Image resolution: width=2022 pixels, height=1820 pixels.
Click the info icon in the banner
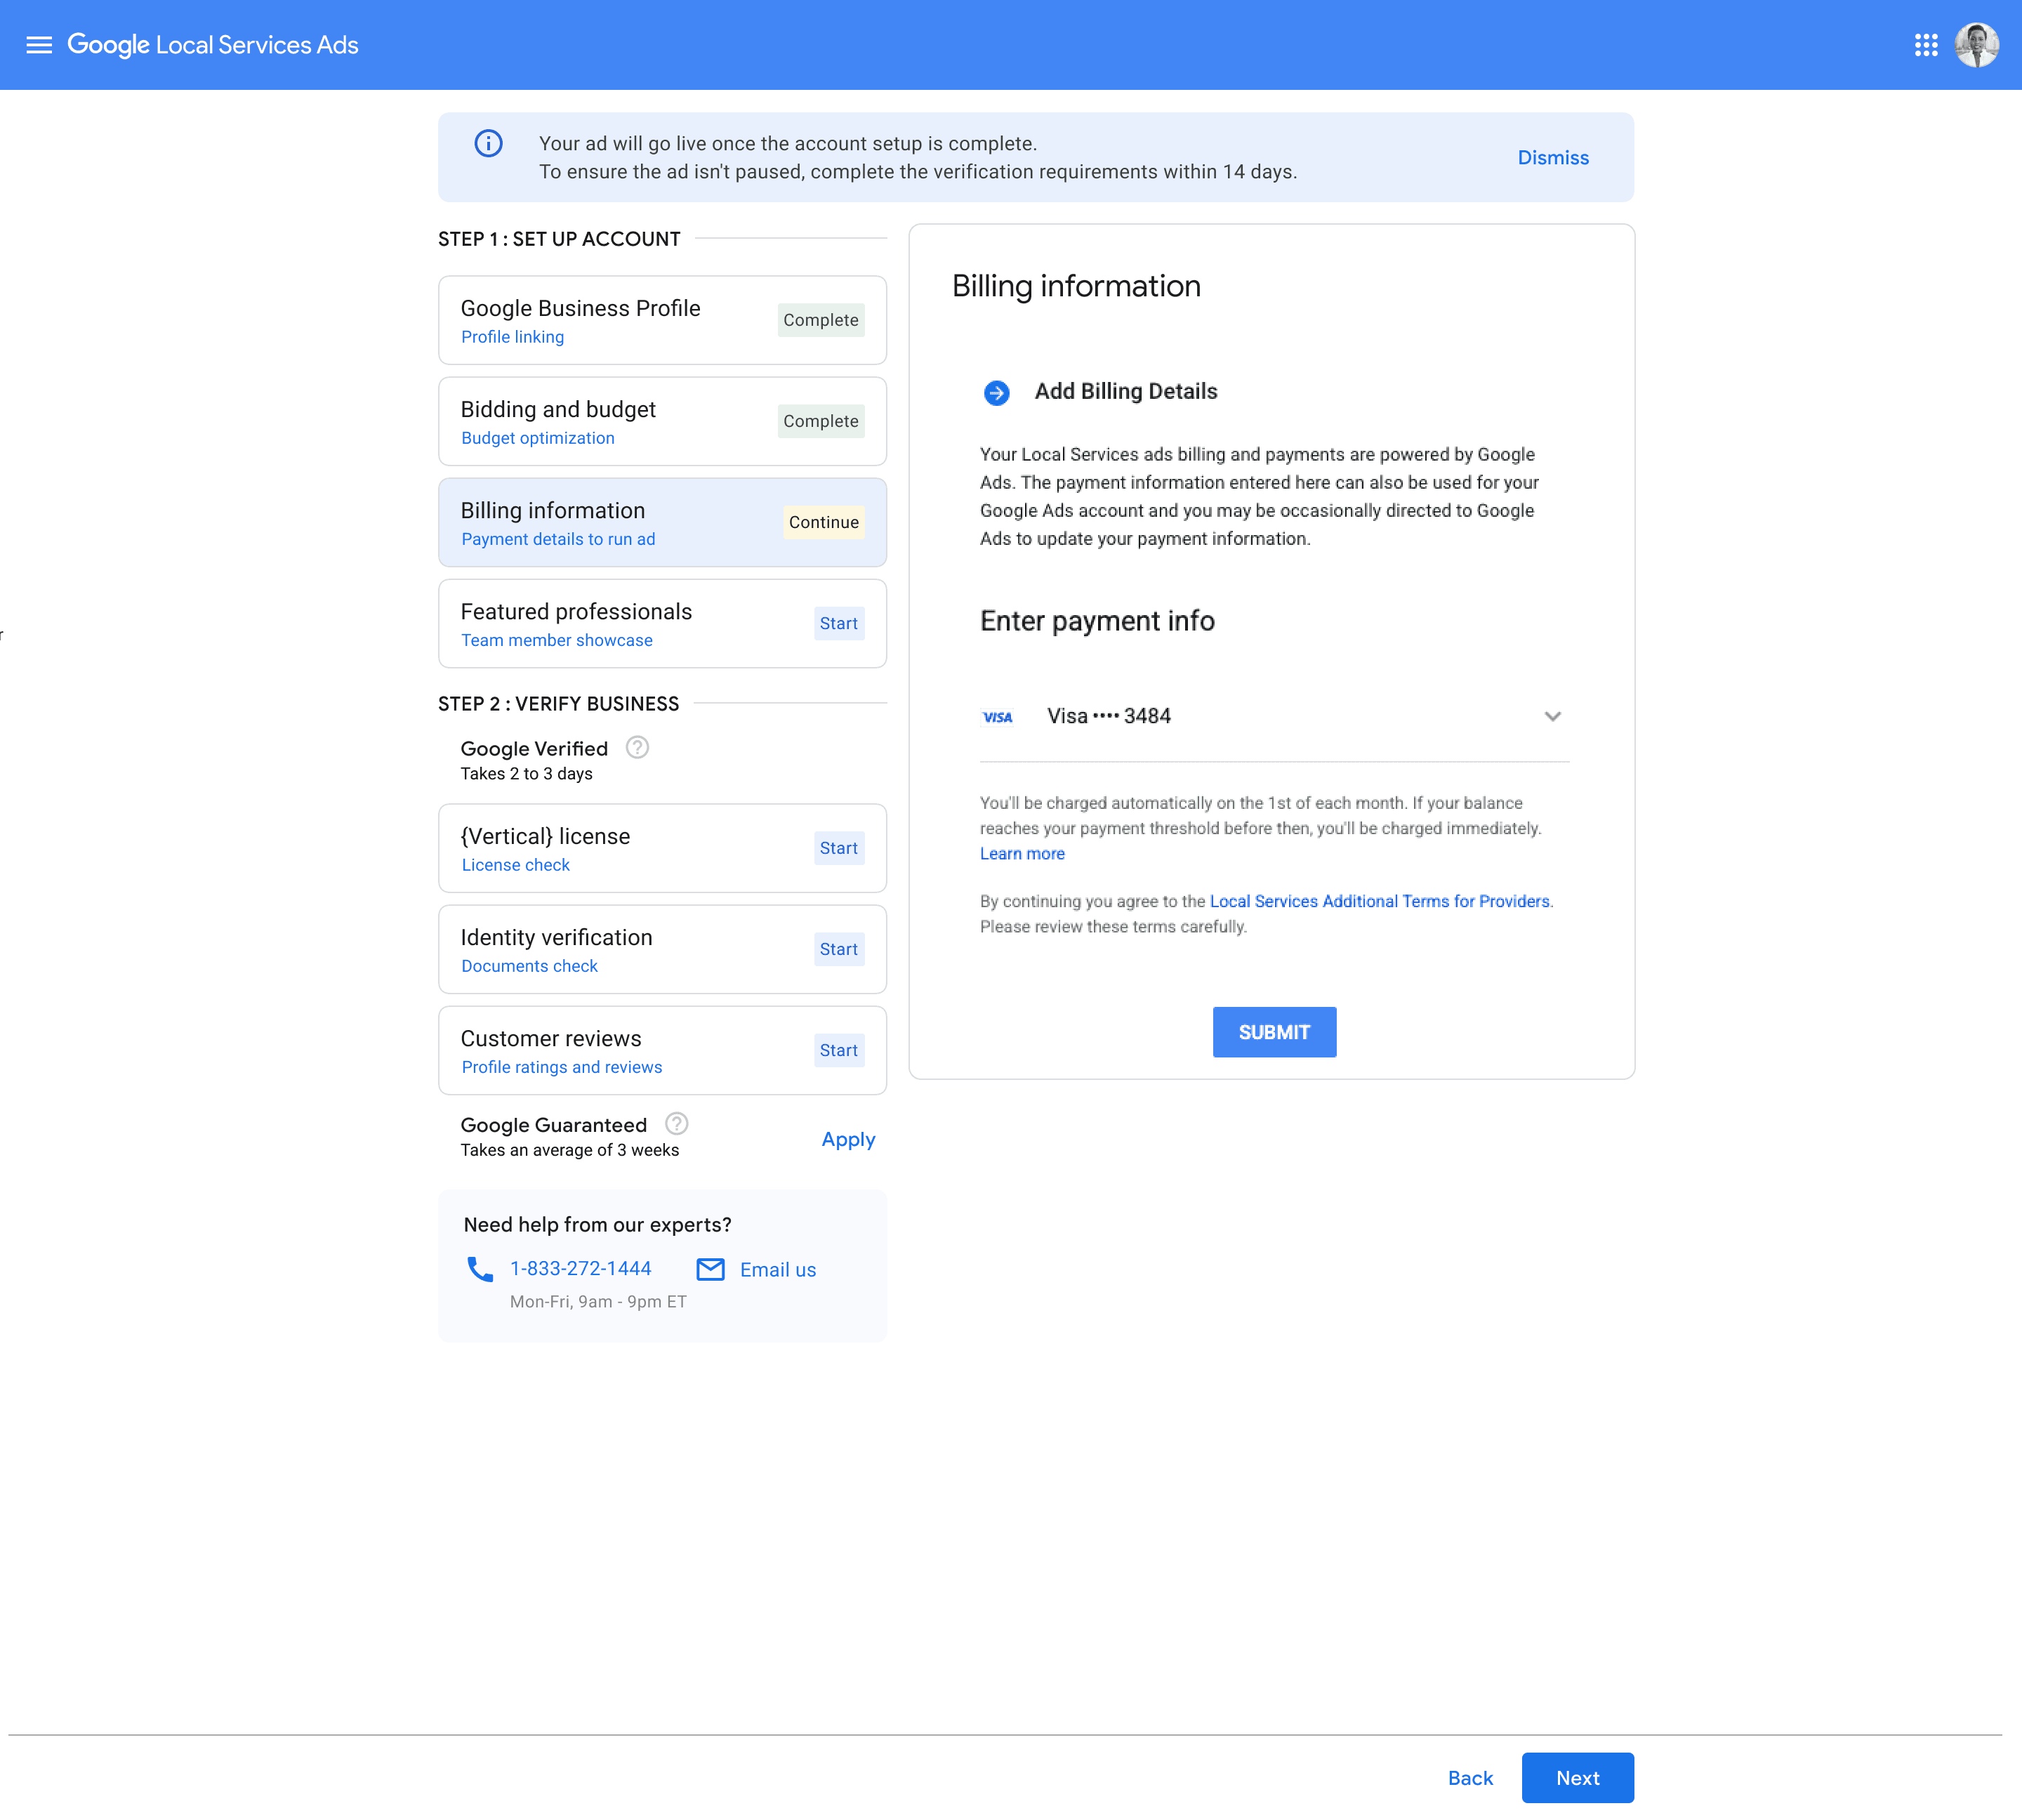coord(488,143)
